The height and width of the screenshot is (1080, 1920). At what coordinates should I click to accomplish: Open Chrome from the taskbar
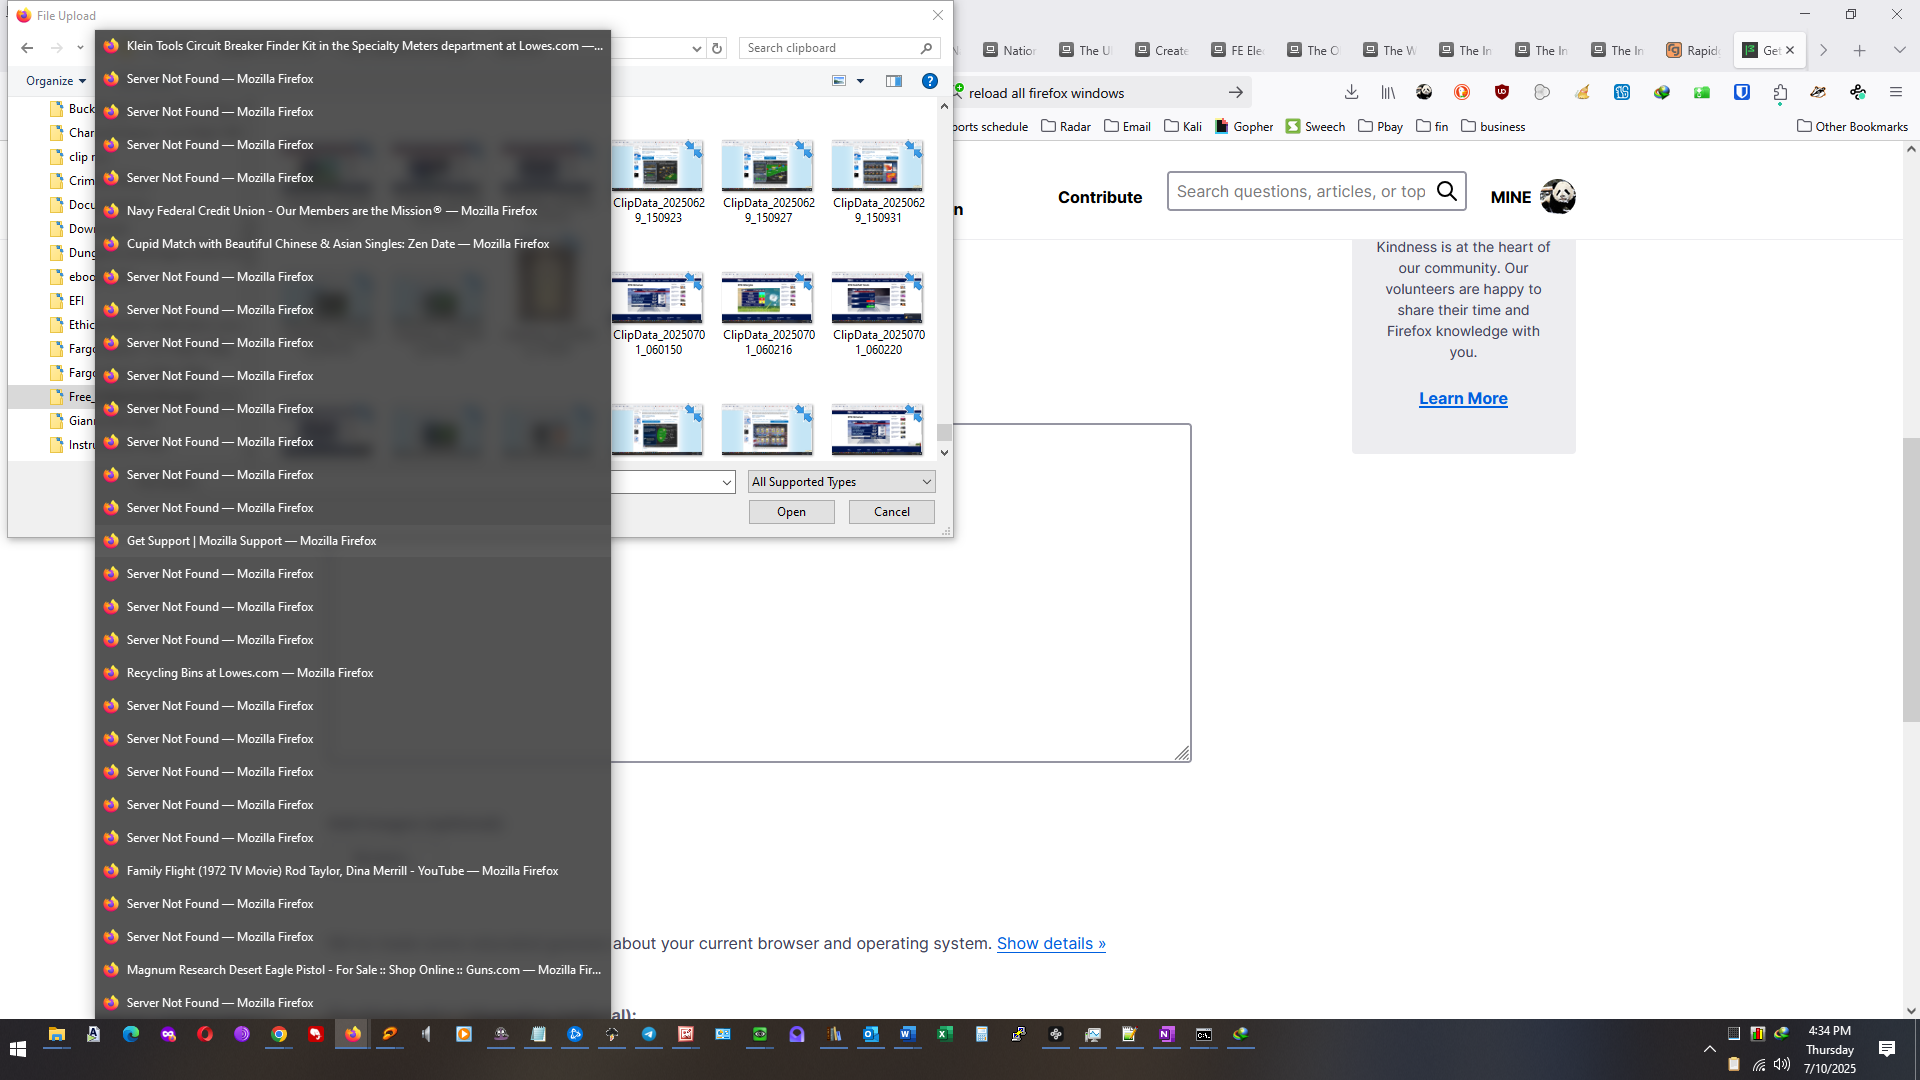click(x=279, y=1034)
